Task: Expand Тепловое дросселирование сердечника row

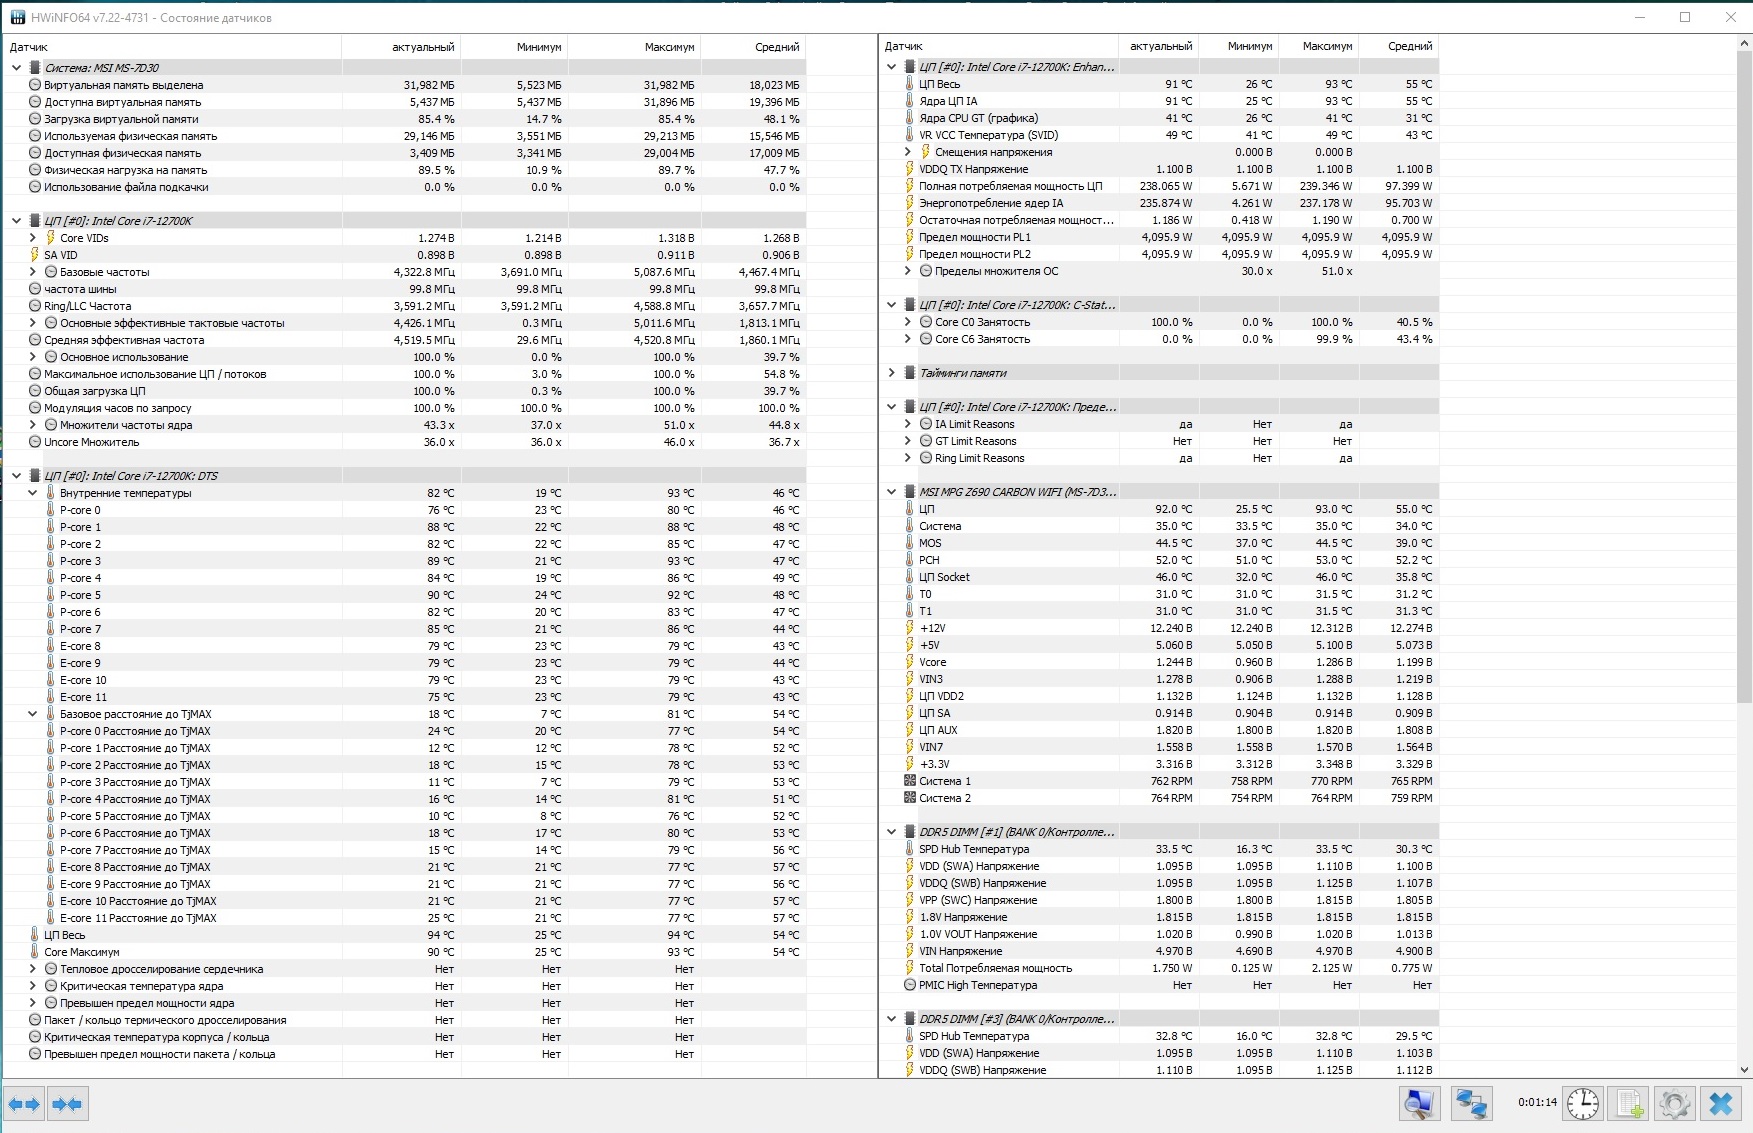Action: (32, 969)
